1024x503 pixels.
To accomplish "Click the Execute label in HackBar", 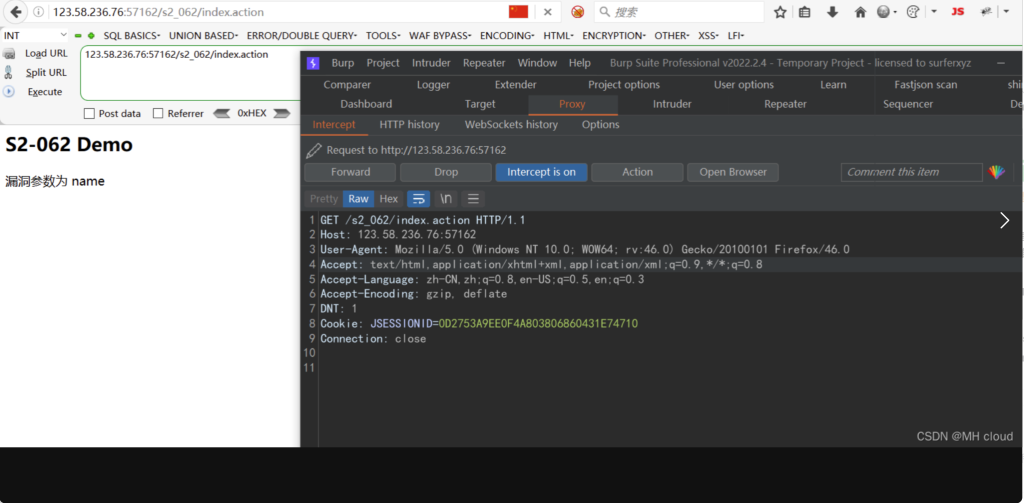I will click(x=45, y=92).
